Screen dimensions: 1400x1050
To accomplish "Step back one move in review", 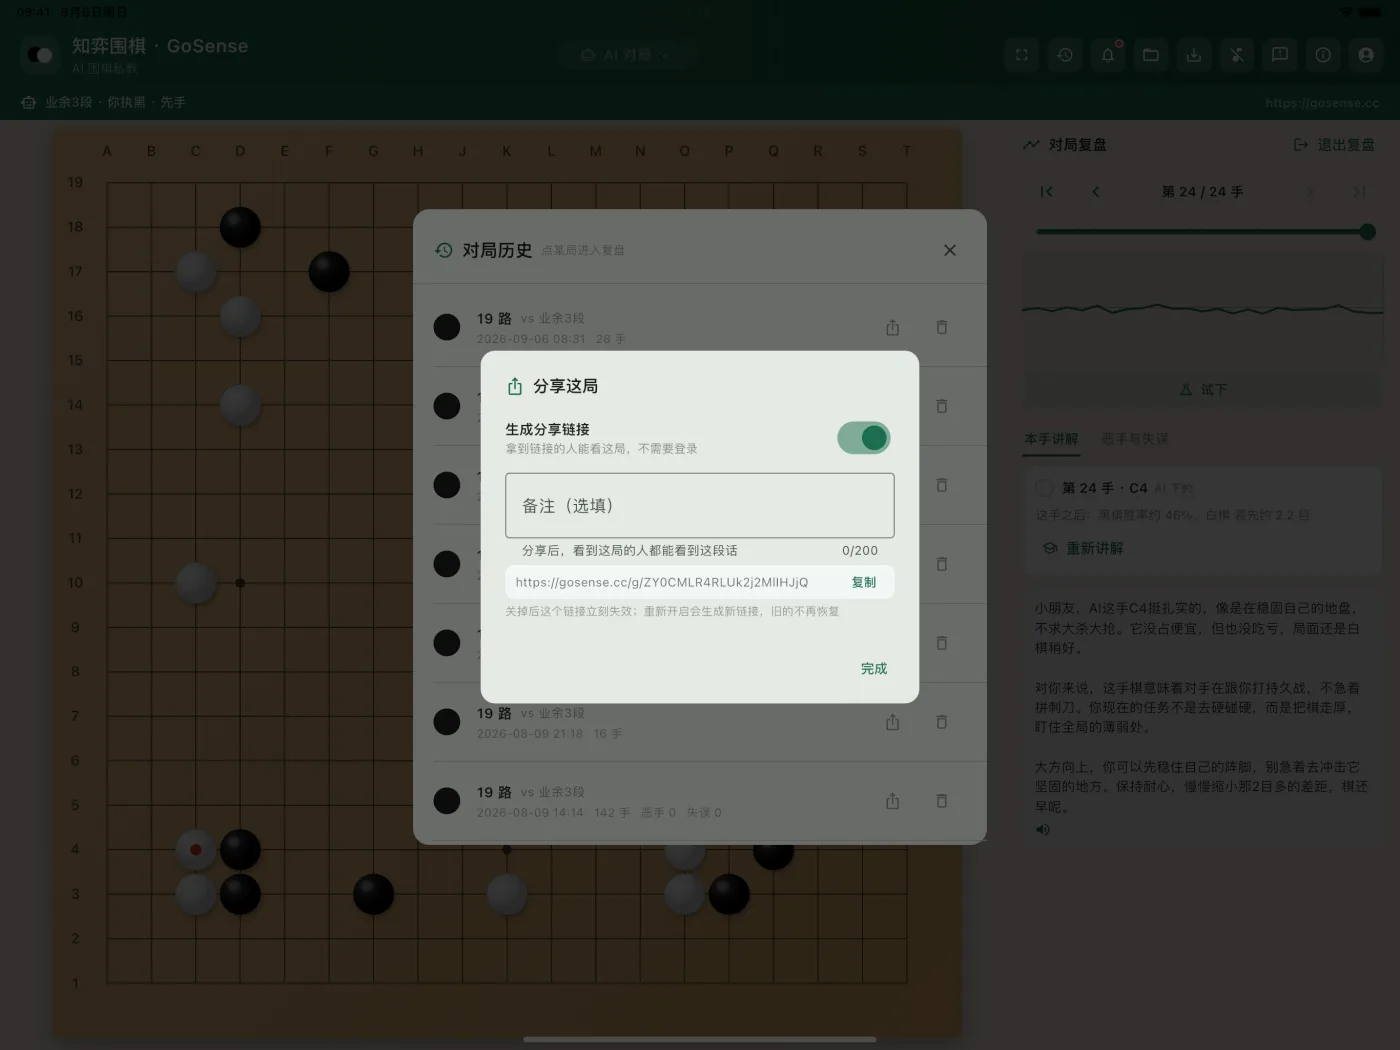I will tap(1096, 192).
